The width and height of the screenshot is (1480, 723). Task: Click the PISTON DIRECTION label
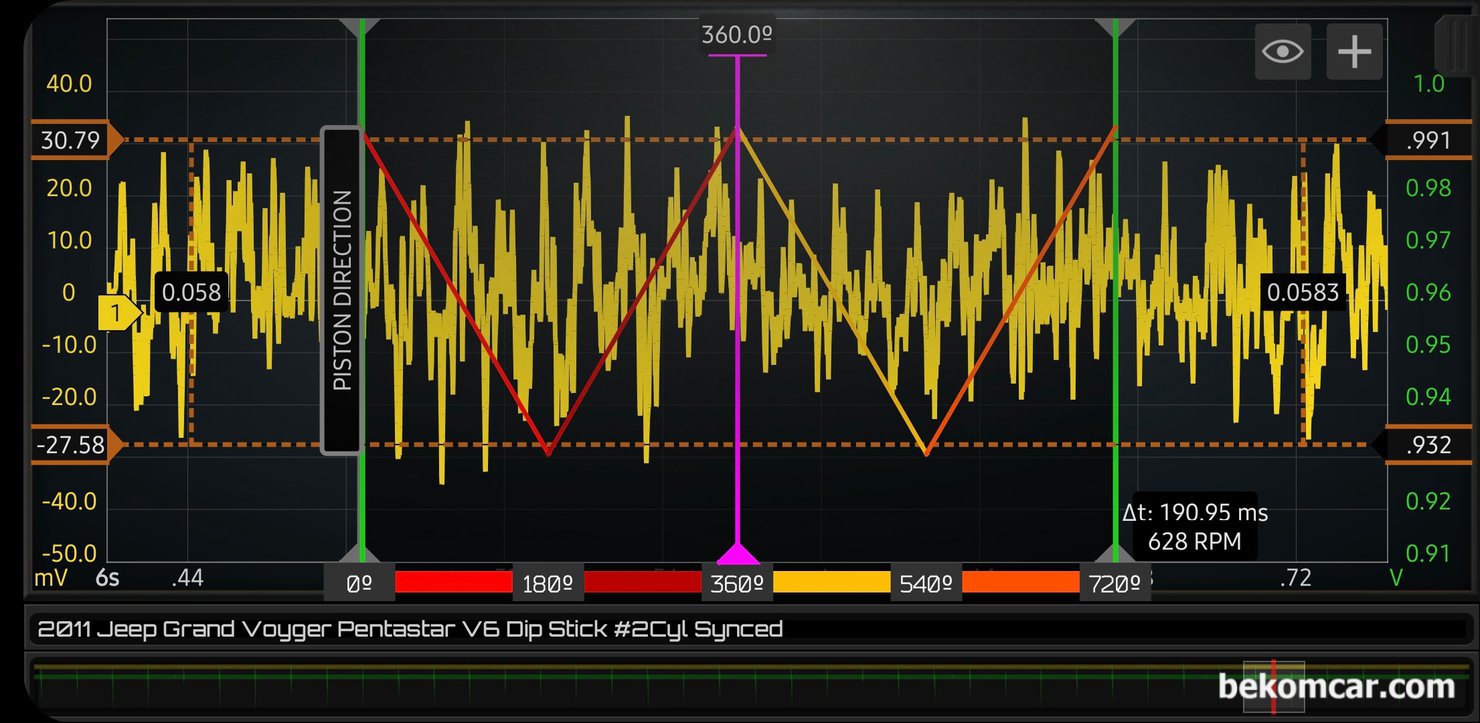pyautogui.click(x=341, y=290)
